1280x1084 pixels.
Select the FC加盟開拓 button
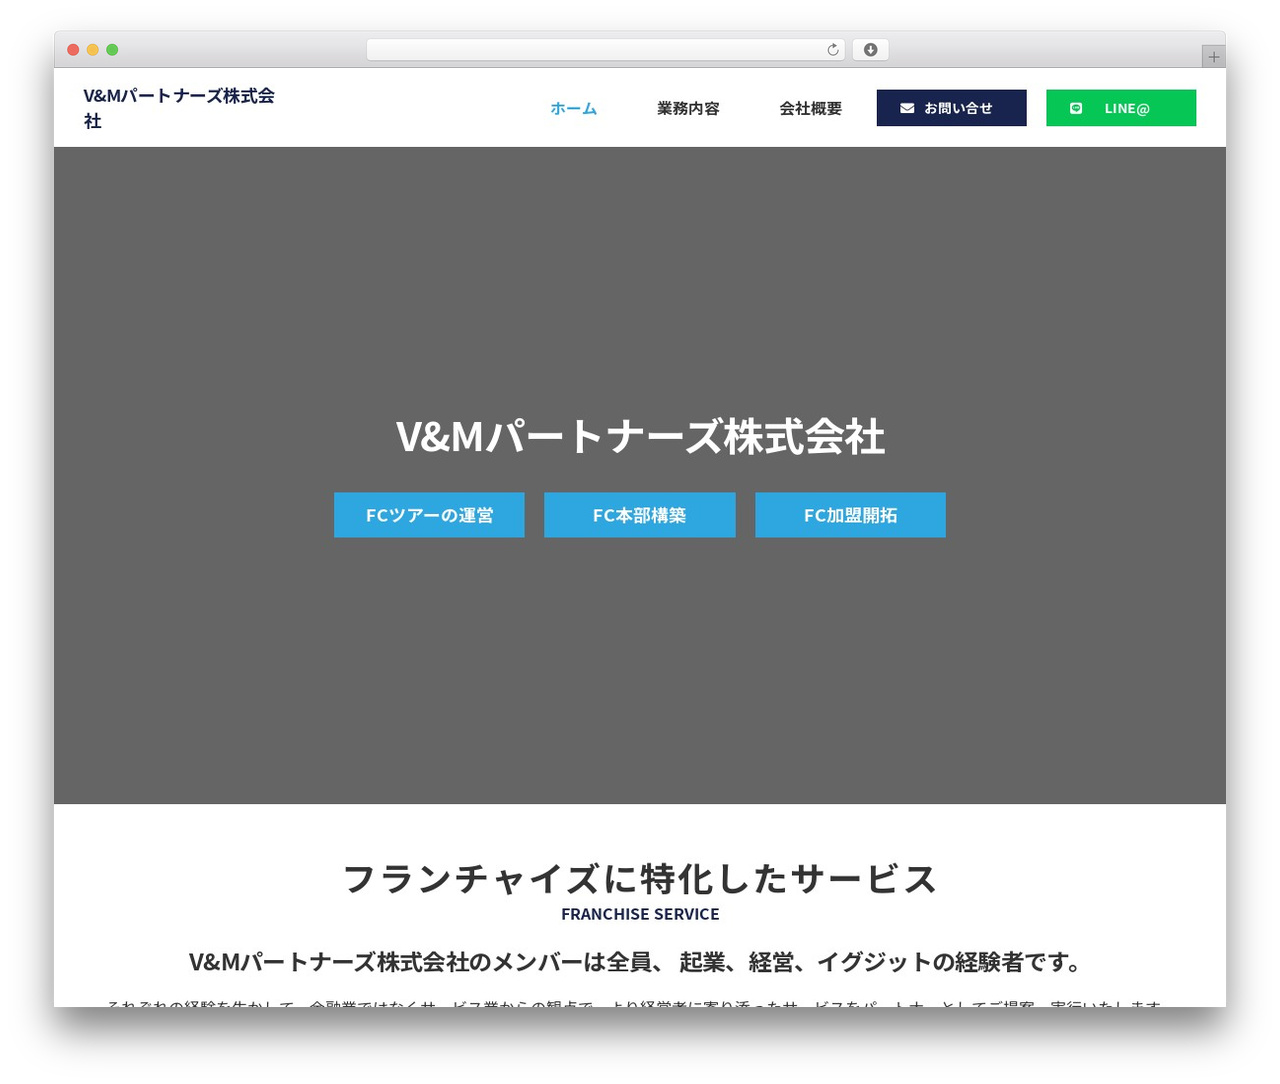click(x=850, y=515)
